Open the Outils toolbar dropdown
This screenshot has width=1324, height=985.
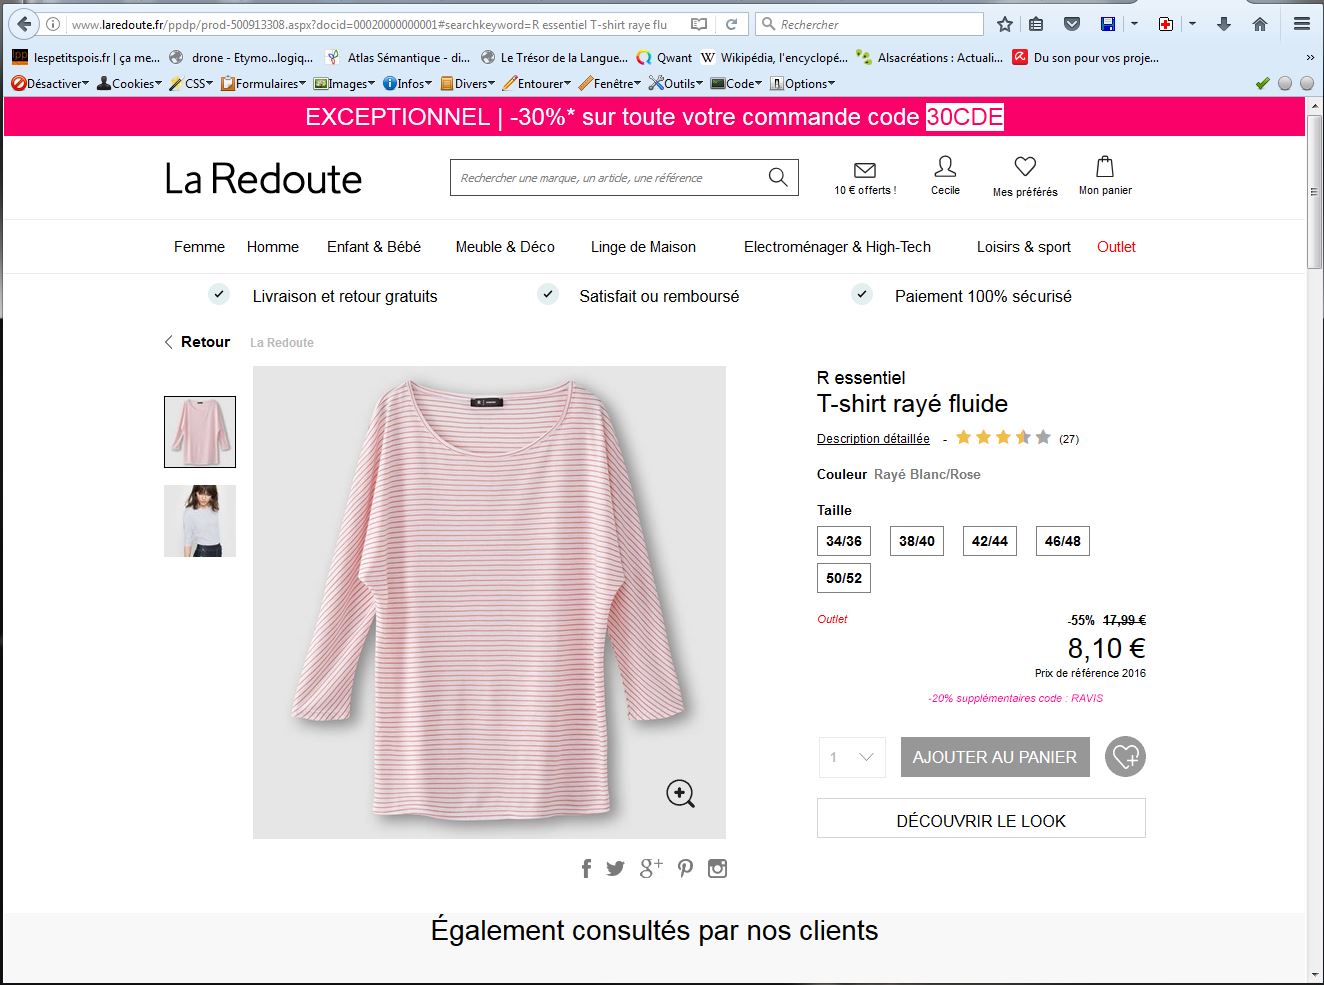point(676,84)
